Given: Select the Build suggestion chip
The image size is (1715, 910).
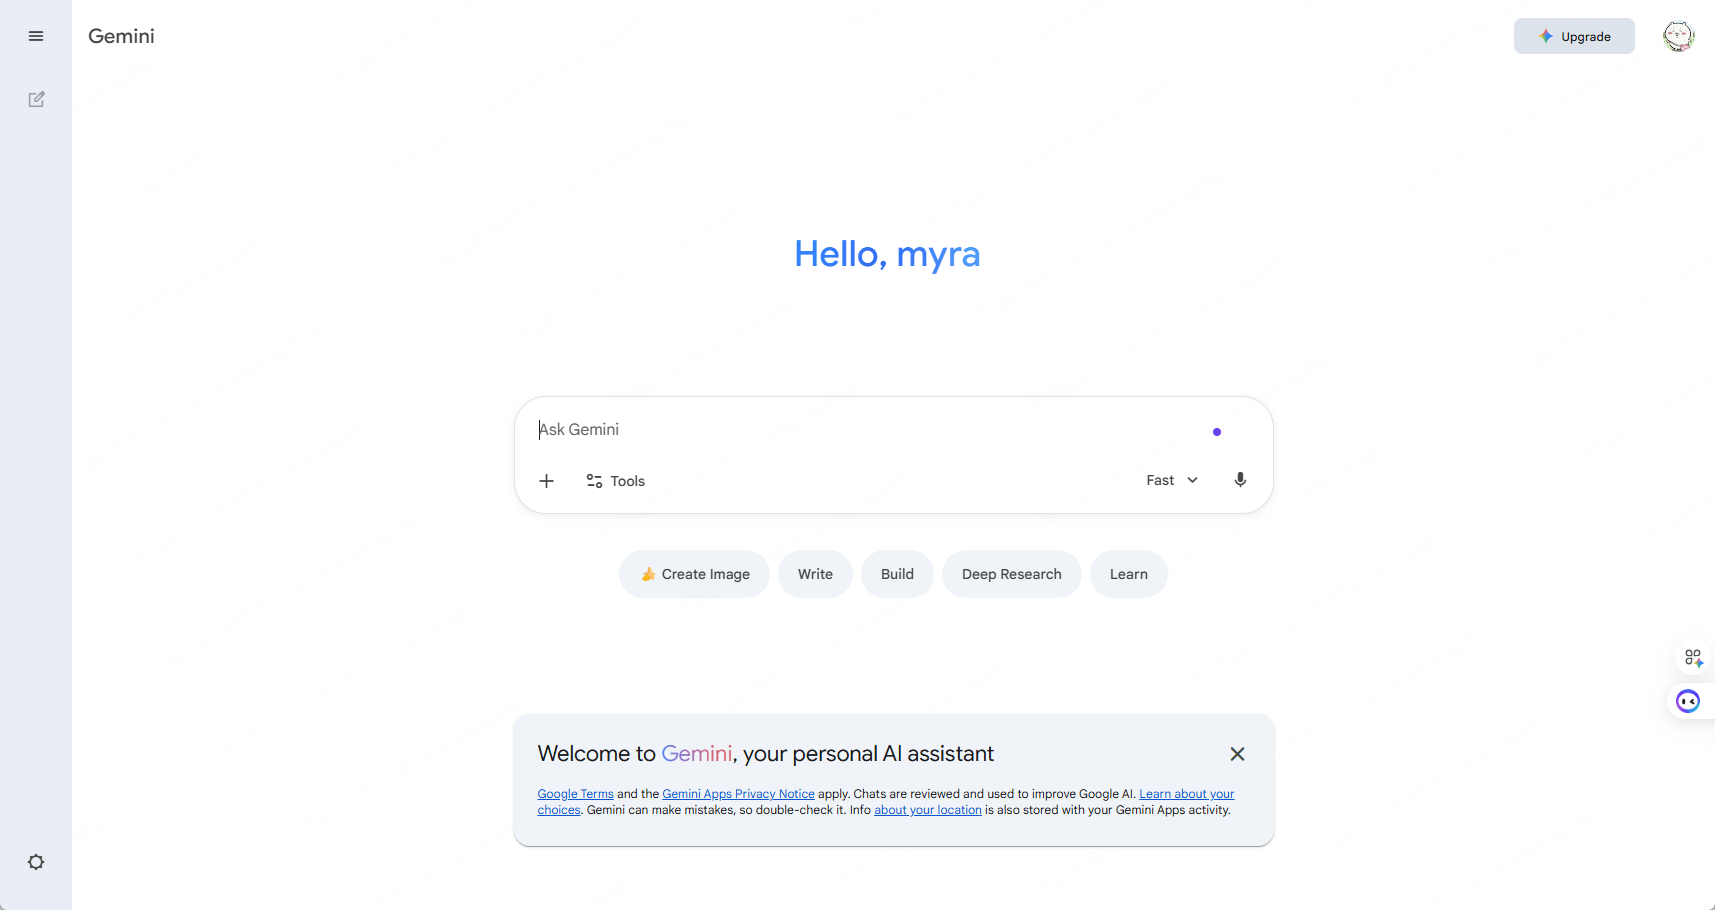Looking at the screenshot, I should (897, 574).
